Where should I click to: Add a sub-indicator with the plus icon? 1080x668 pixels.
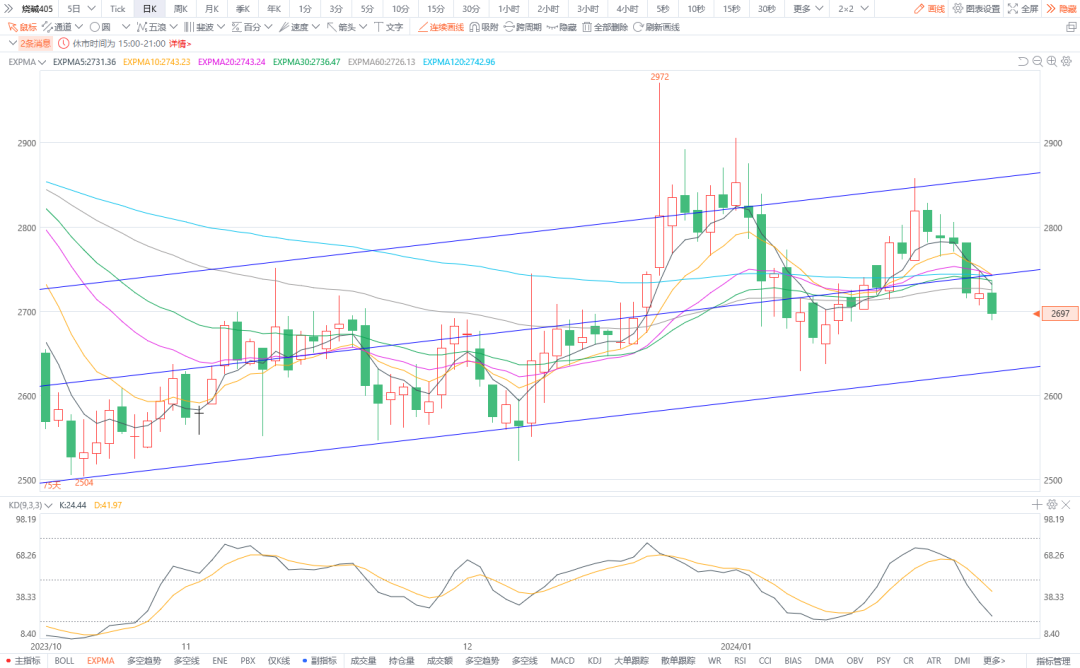pyautogui.click(x=1037, y=505)
